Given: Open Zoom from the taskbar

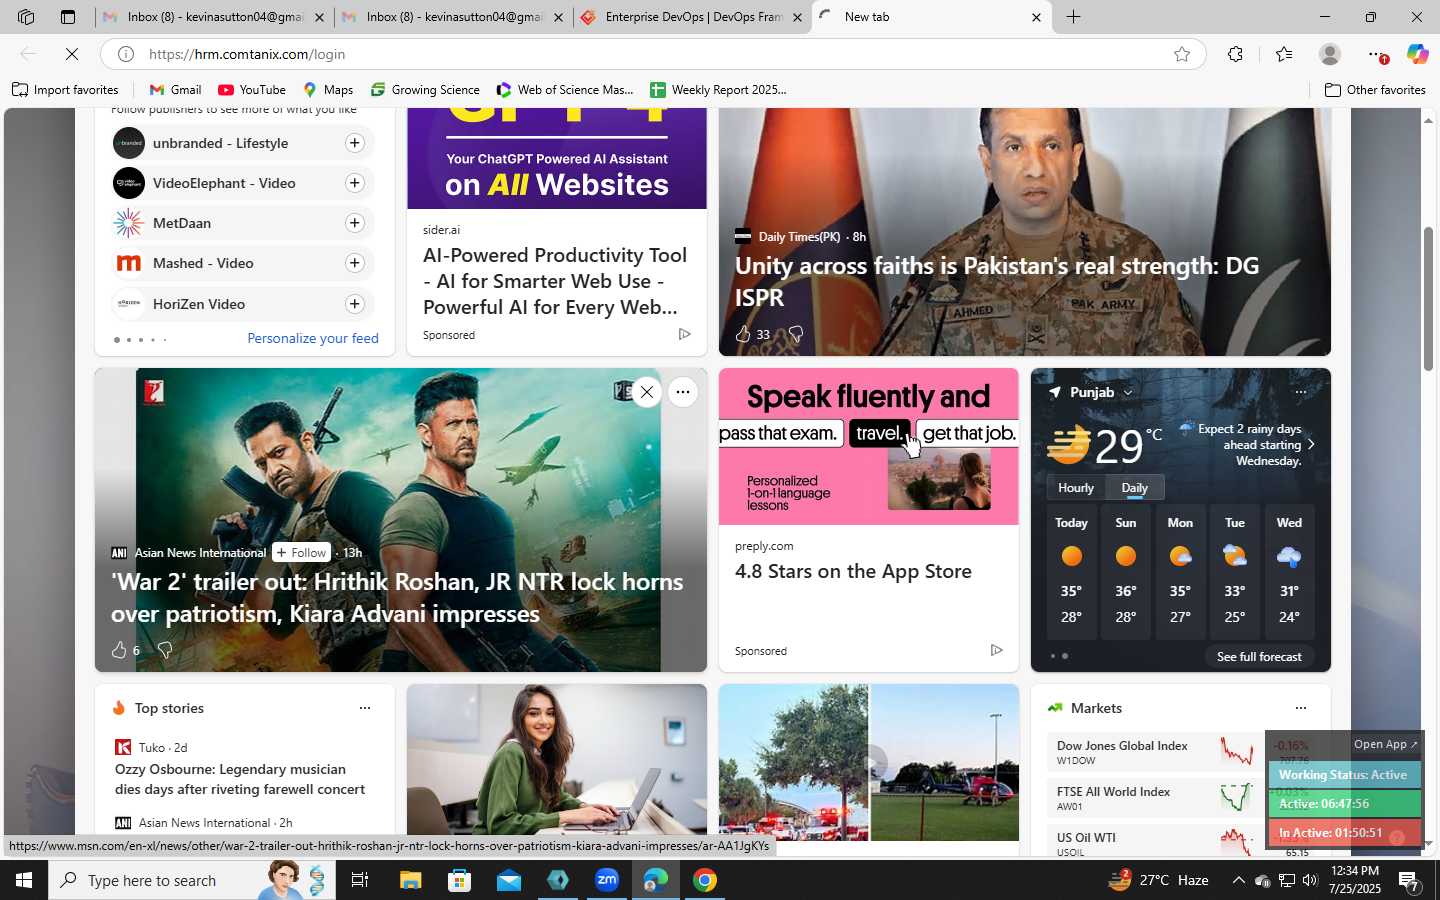Looking at the screenshot, I should coord(607,880).
